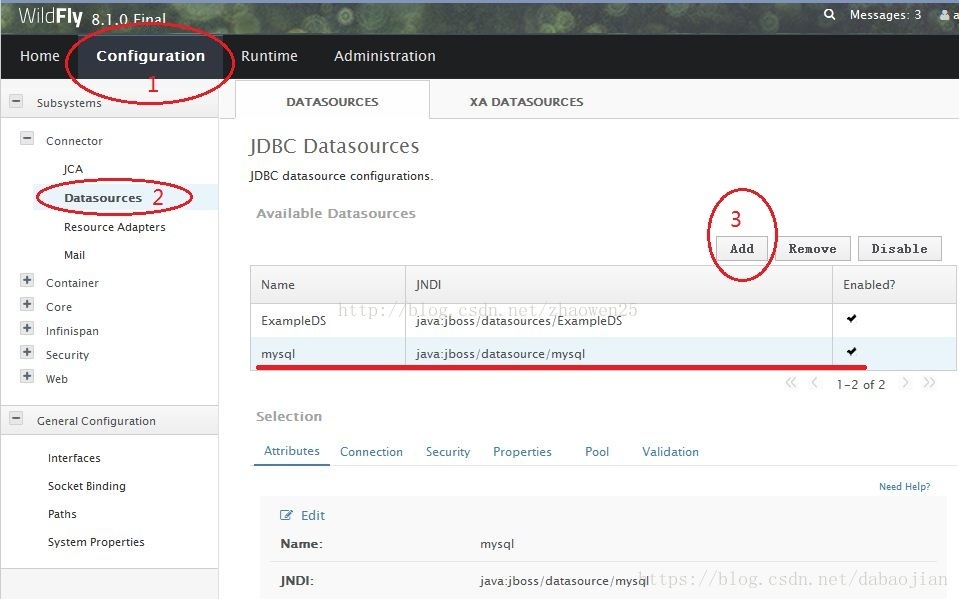
Task: Open the Administration top menu
Action: pos(385,56)
